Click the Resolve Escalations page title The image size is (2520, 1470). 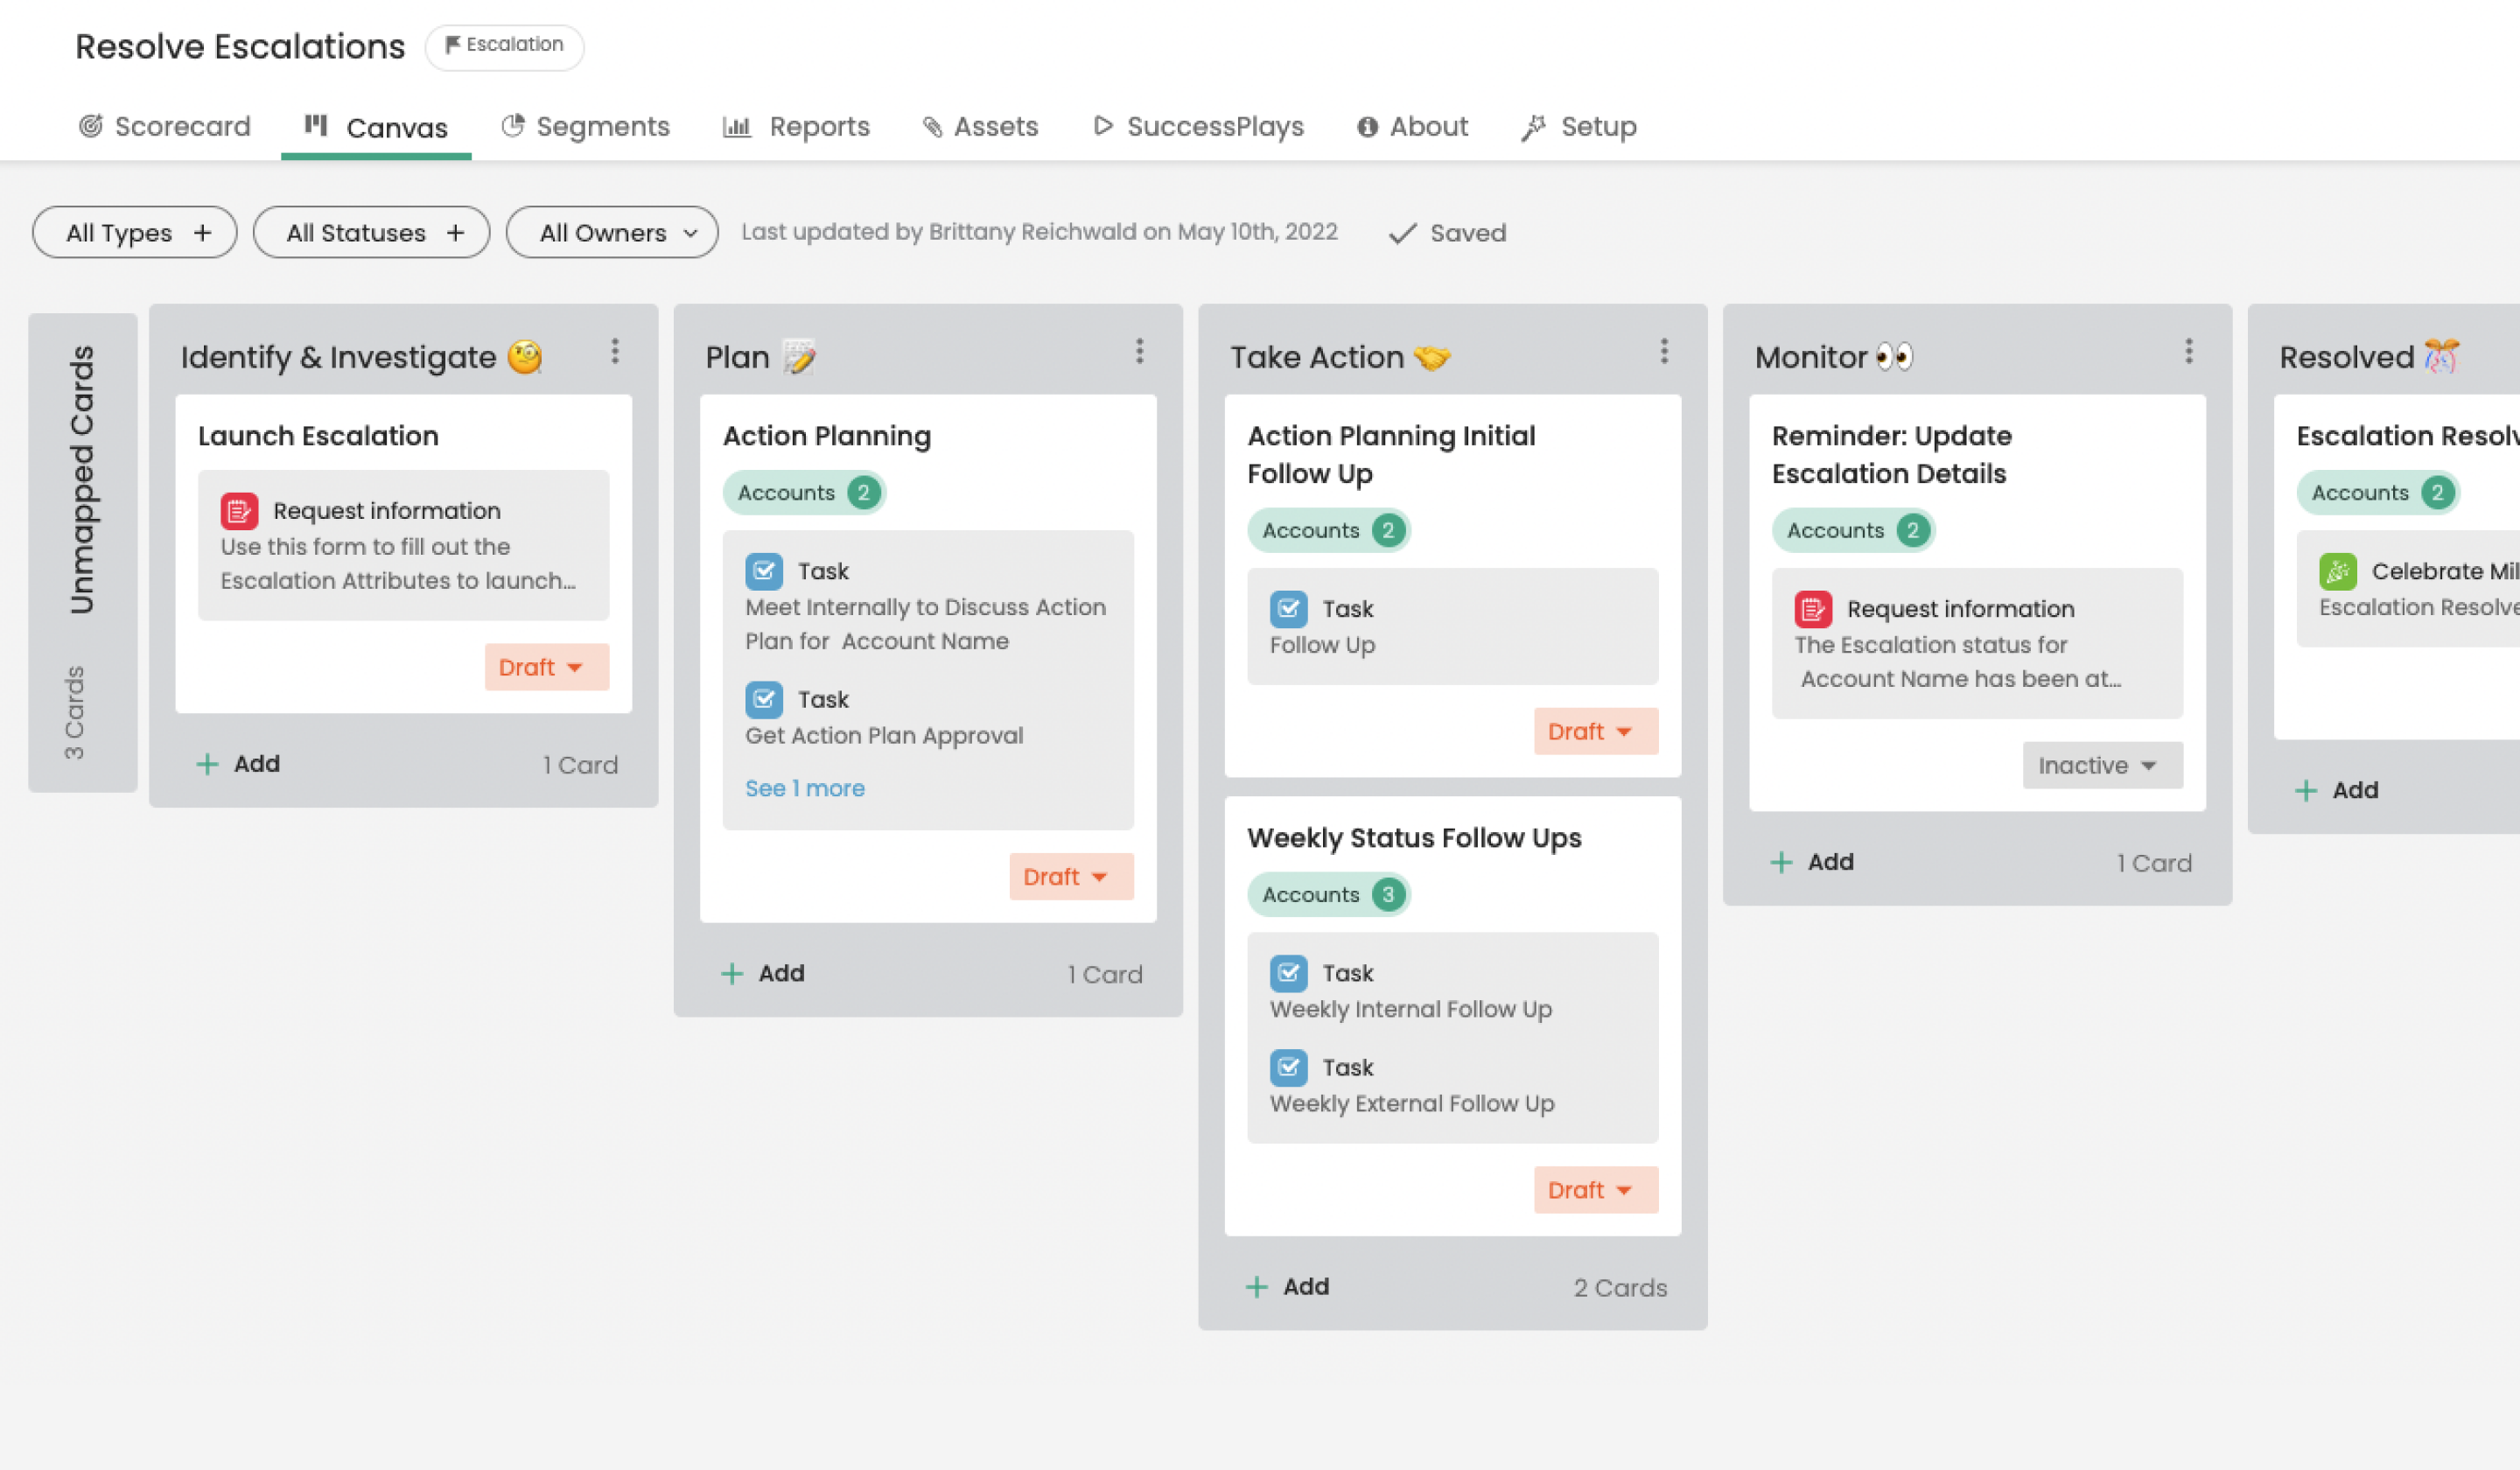240,46
